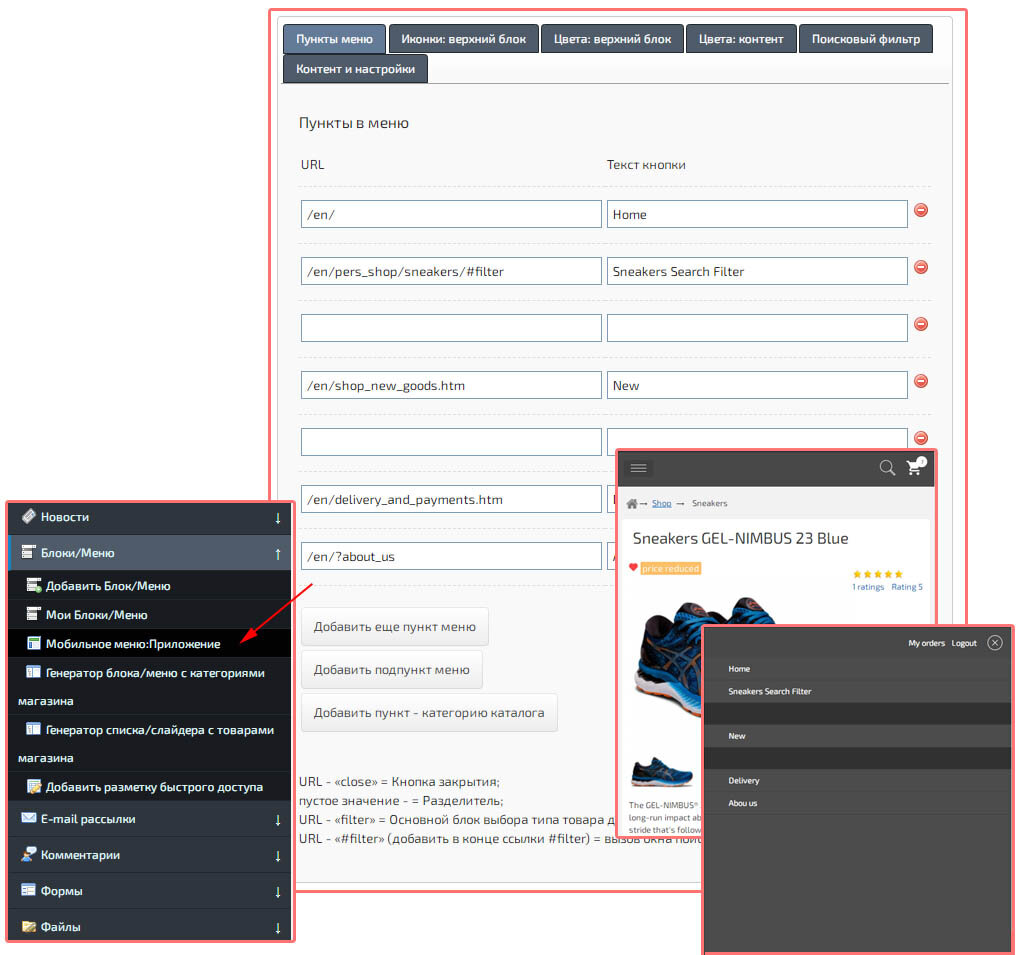Image resolution: width=1022 pixels, height=955 pixels.
Task: Close the mobile menu overlay with X
Action: pos(994,643)
